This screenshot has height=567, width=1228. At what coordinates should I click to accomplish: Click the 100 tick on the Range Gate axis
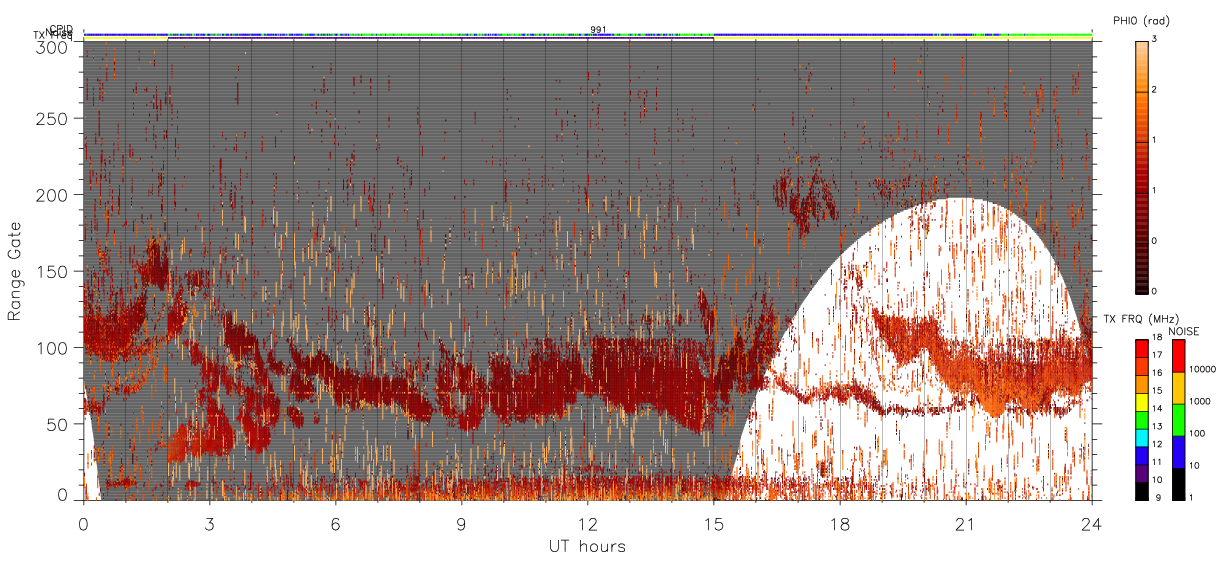[x=52, y=348]
